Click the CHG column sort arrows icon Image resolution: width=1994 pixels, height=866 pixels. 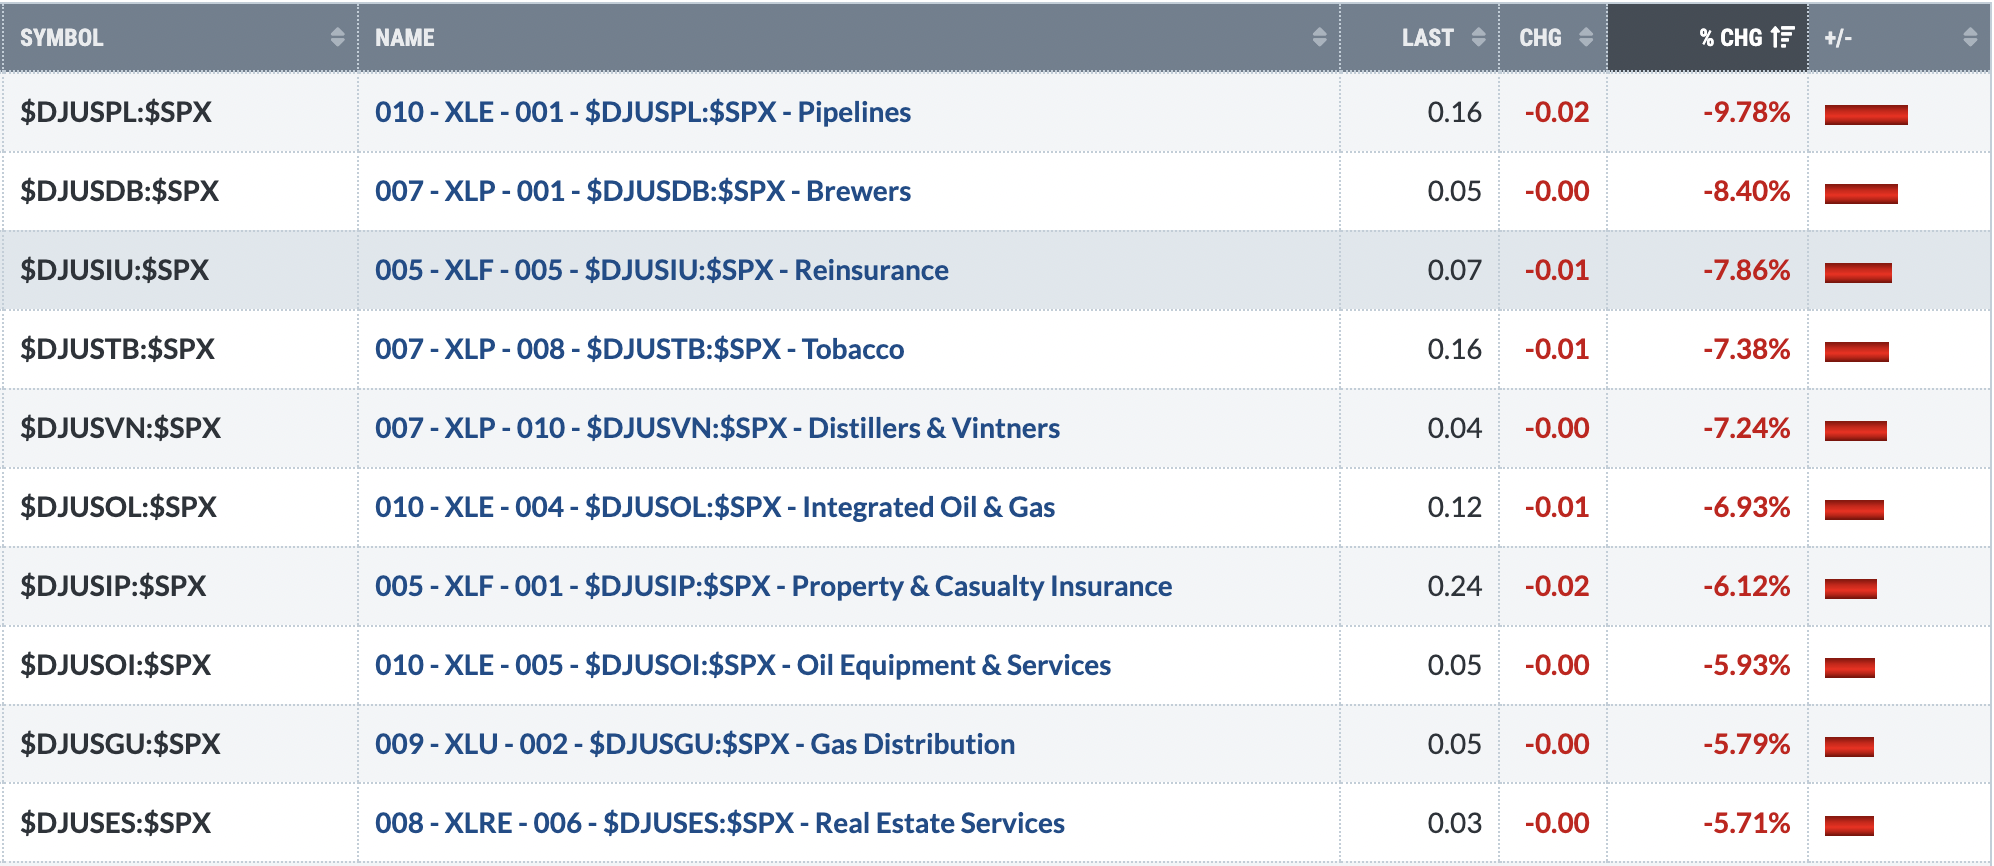[1586, 37]
